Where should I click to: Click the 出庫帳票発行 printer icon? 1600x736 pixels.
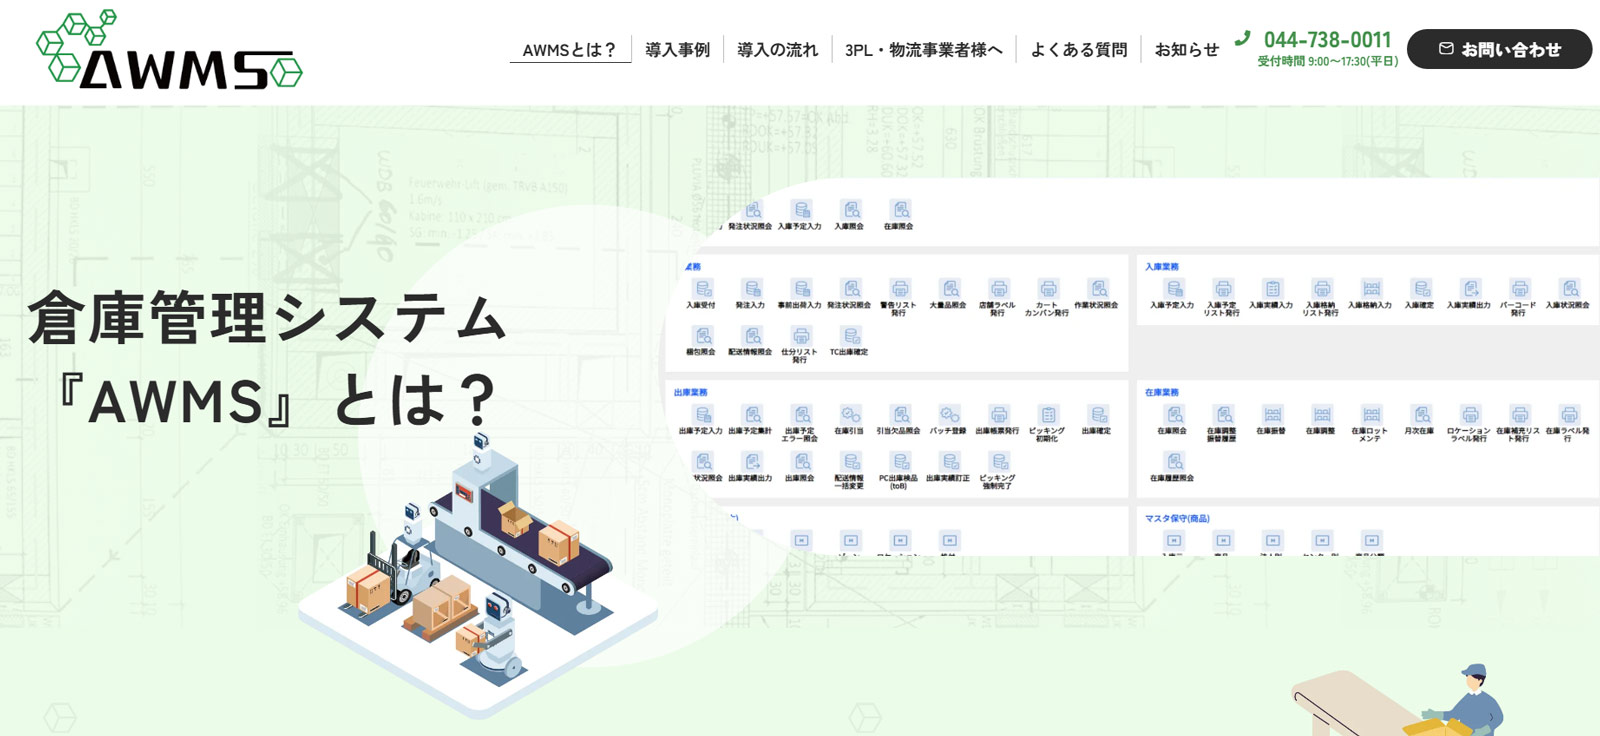[x=999, y=414]
